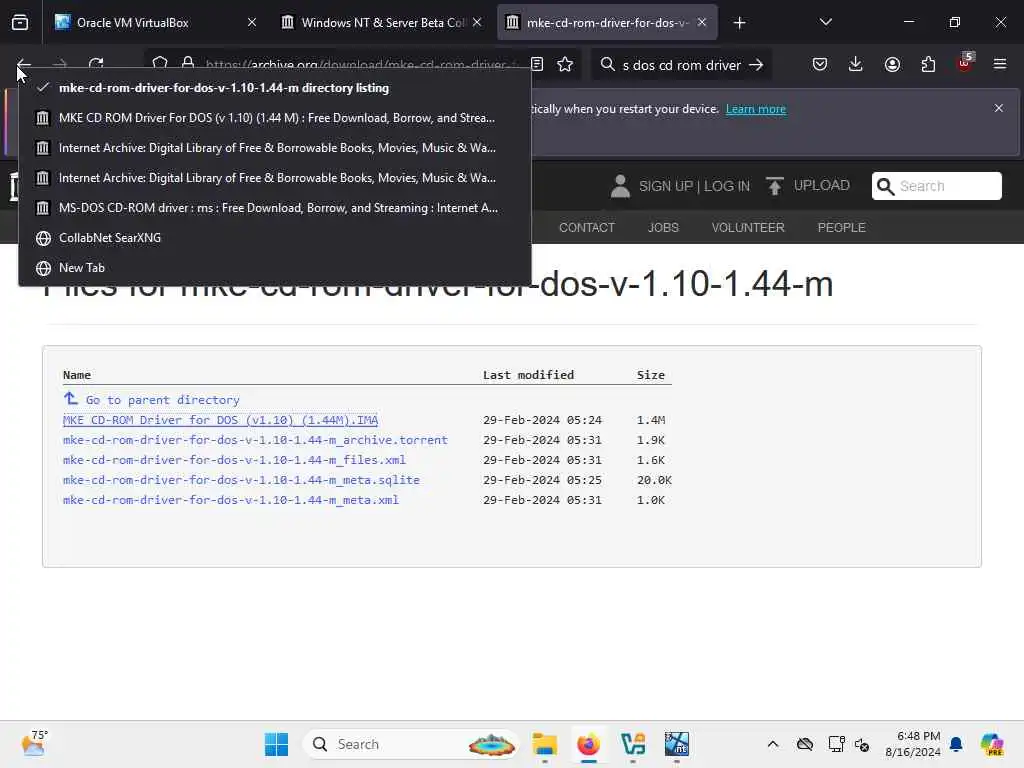The width and height of the screenshot is (1024, 768).
Task: Close the Windows NT & Server Beta tab
Action: (x=477, y=22)
